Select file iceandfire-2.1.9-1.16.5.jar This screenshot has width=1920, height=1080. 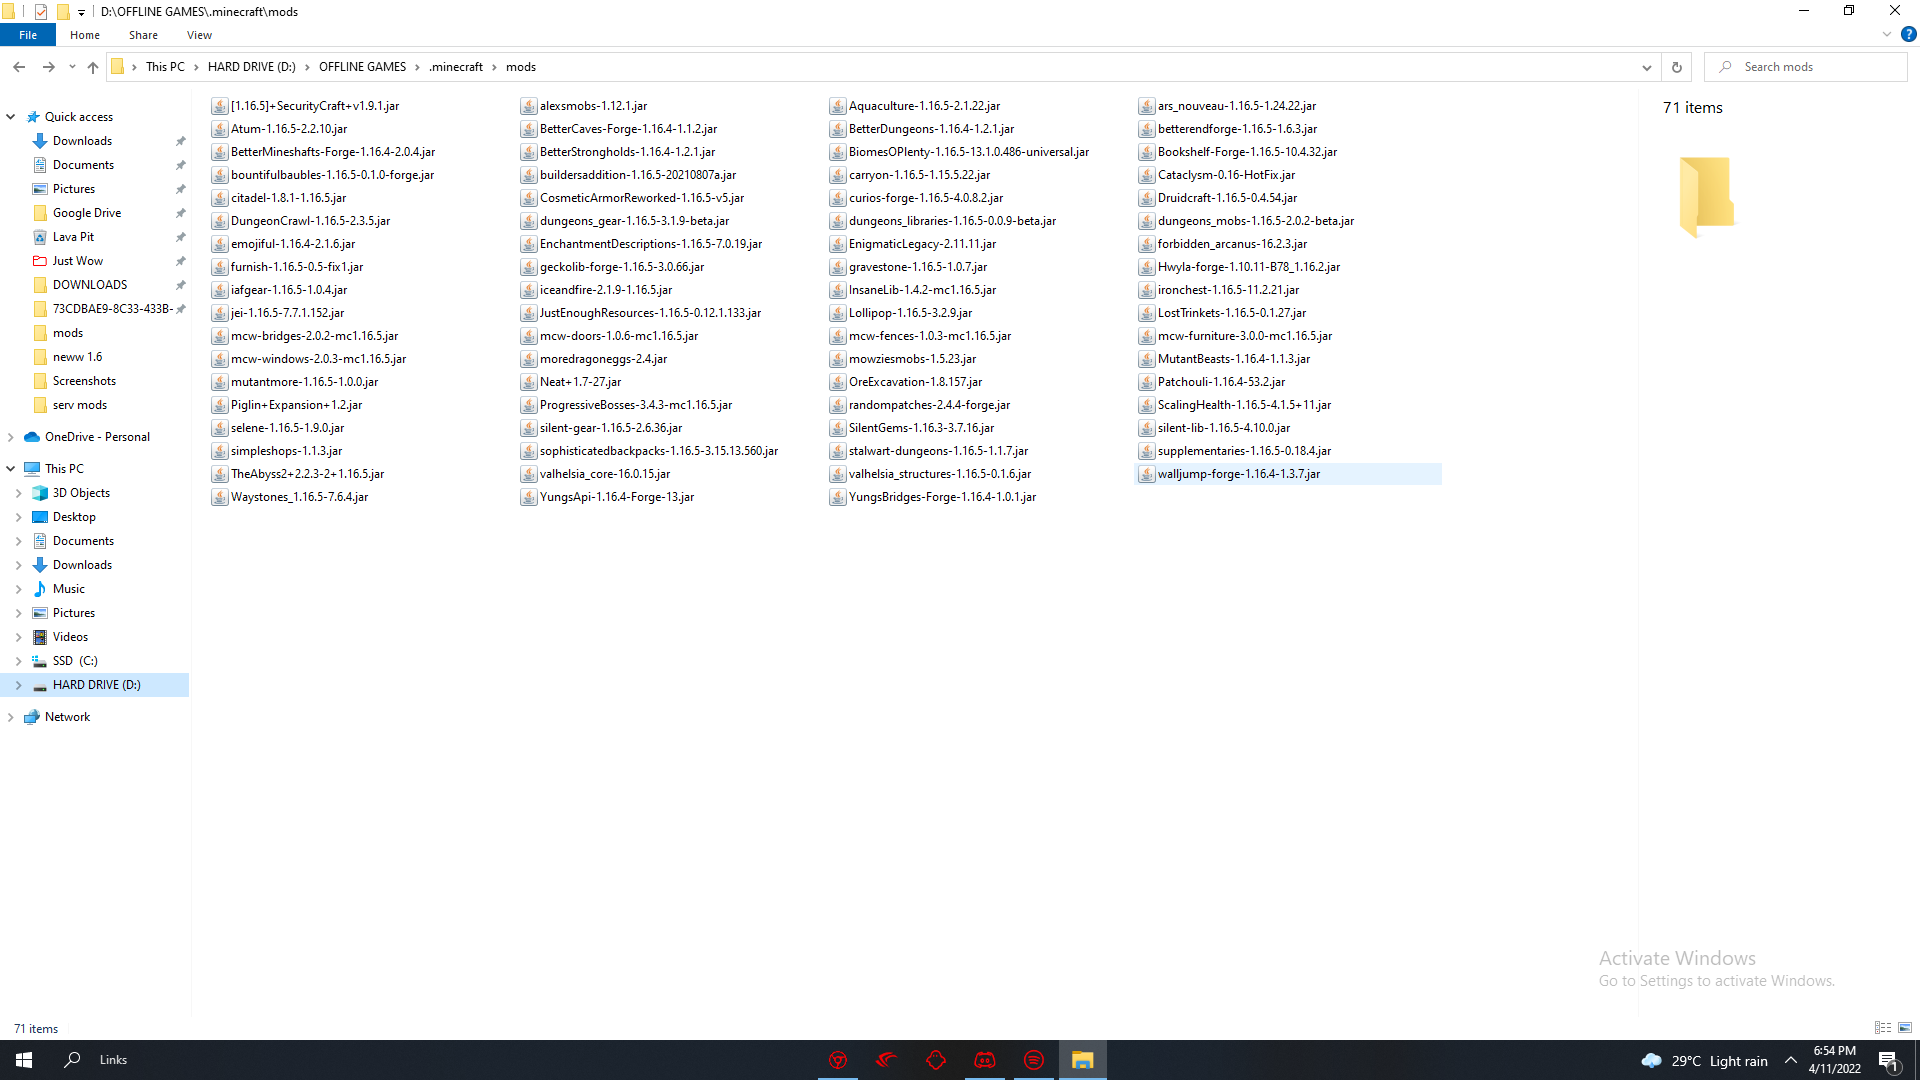point(606,290)
